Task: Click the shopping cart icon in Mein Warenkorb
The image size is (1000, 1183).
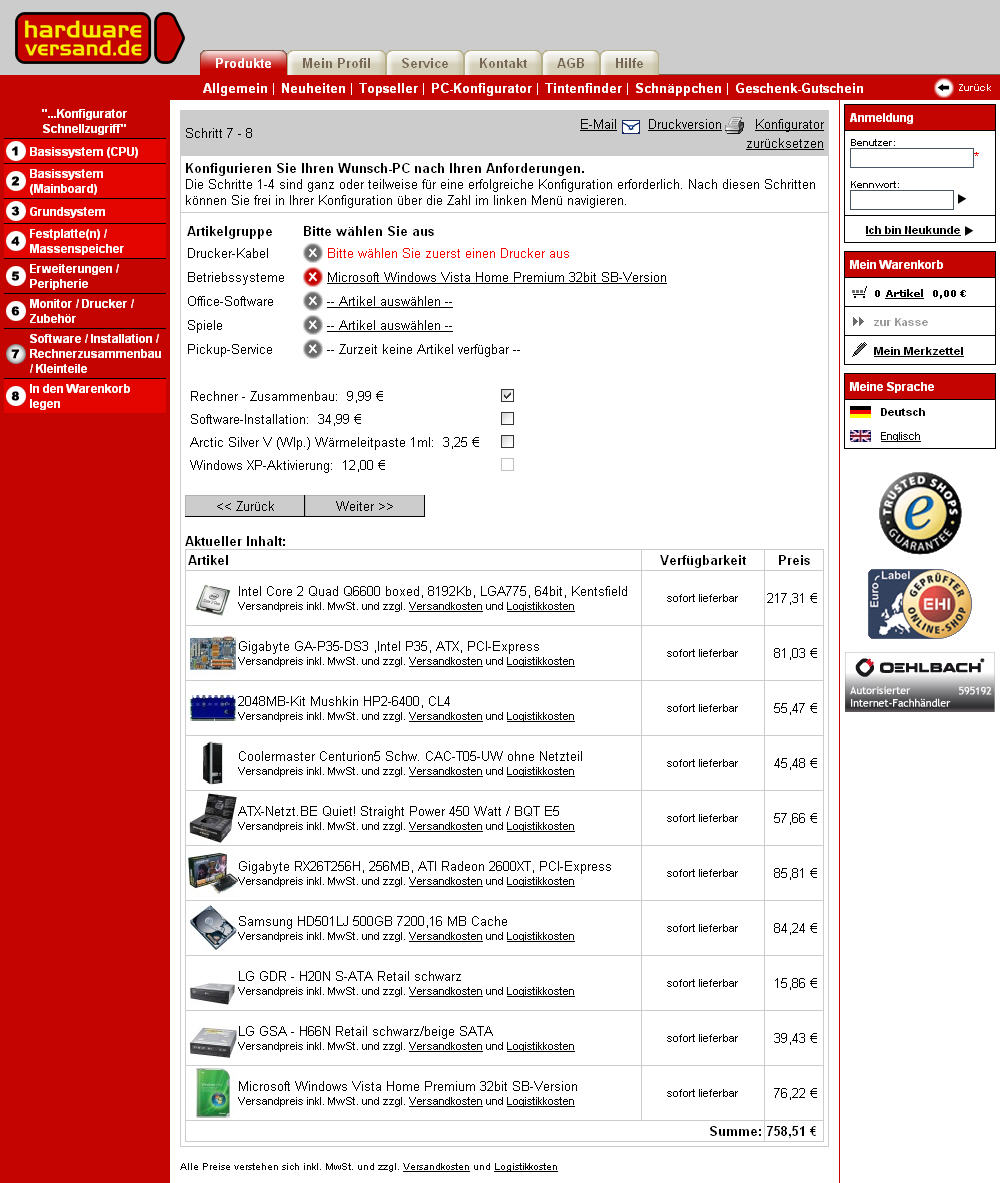Action: pos(859,293)
